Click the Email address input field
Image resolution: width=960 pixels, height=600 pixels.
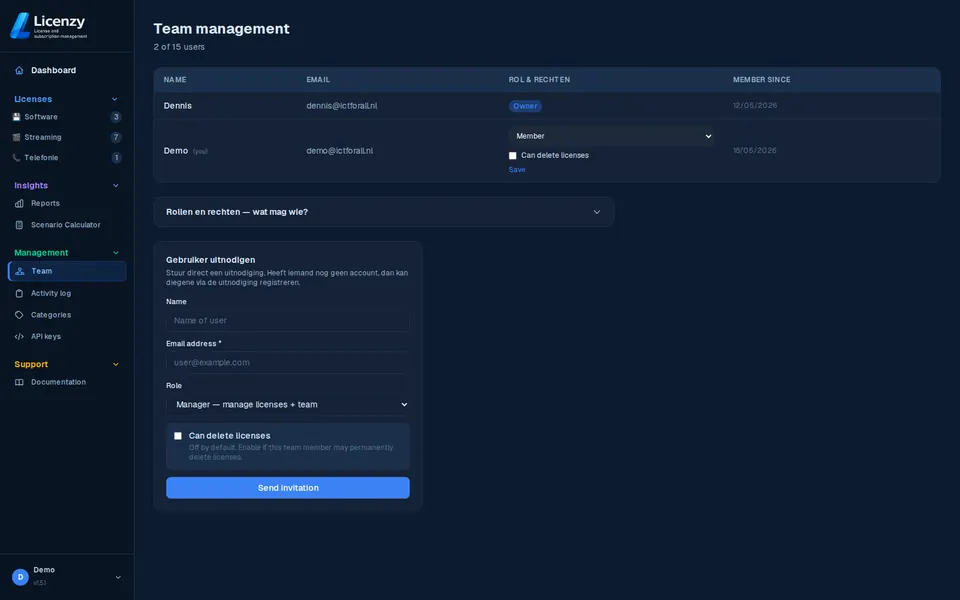(288, 362)
